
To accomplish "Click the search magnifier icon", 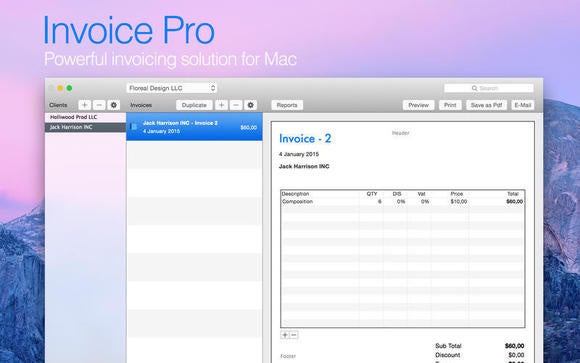I will [475, 88].
